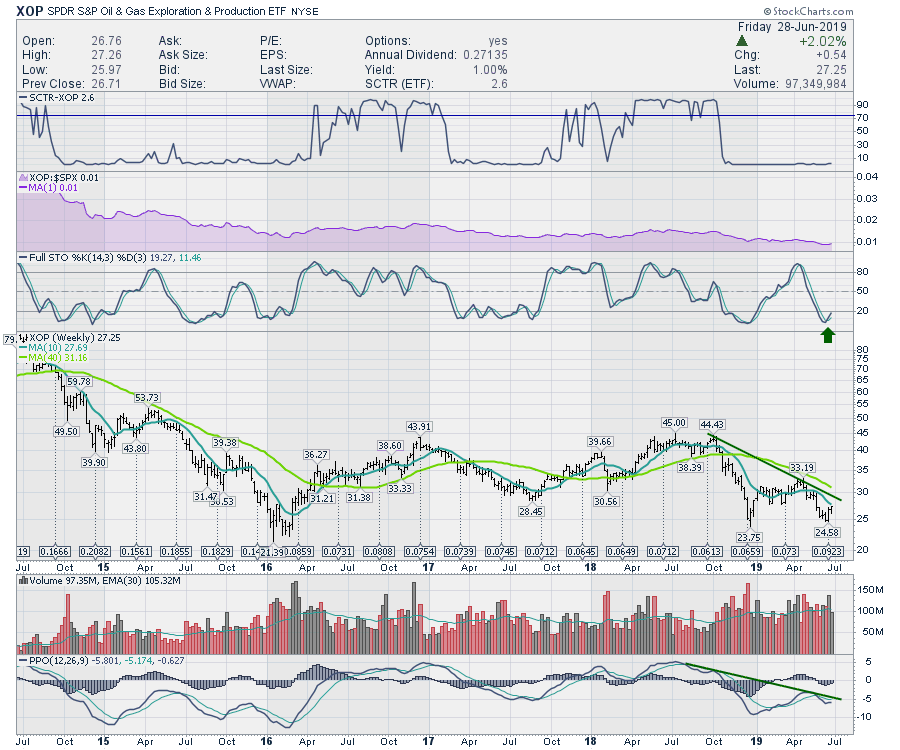Click the 24.58 price low label
Viewport: 900px width, 750px height.
827,533
